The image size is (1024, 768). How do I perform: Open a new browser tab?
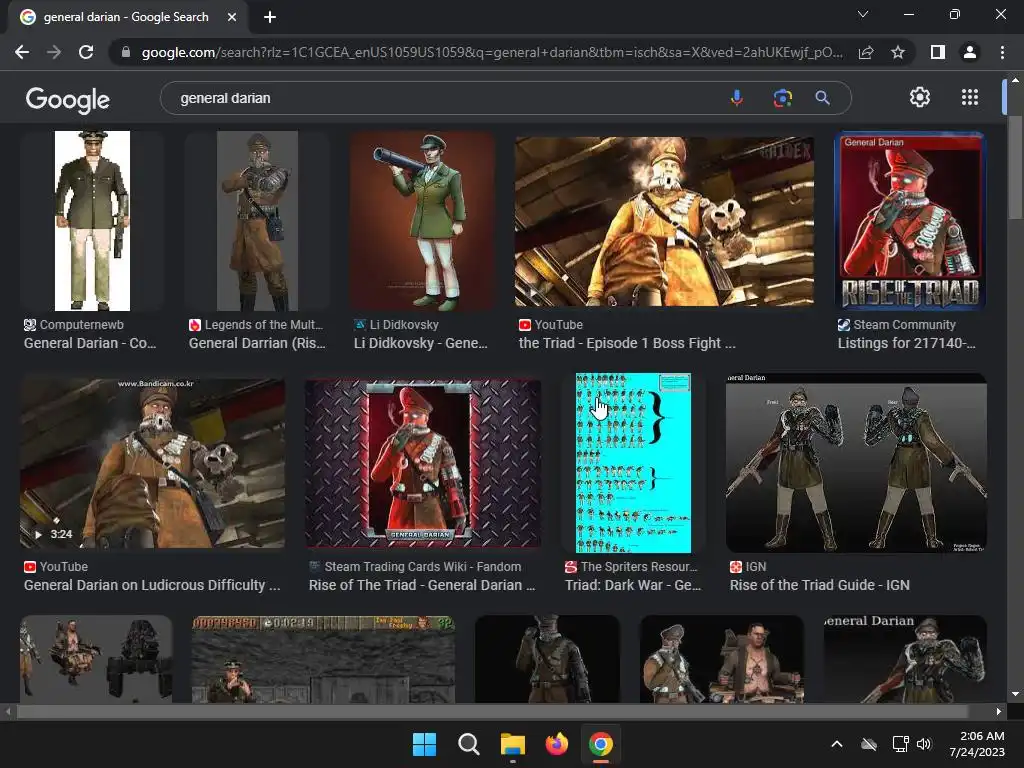(x=270, y=17)
